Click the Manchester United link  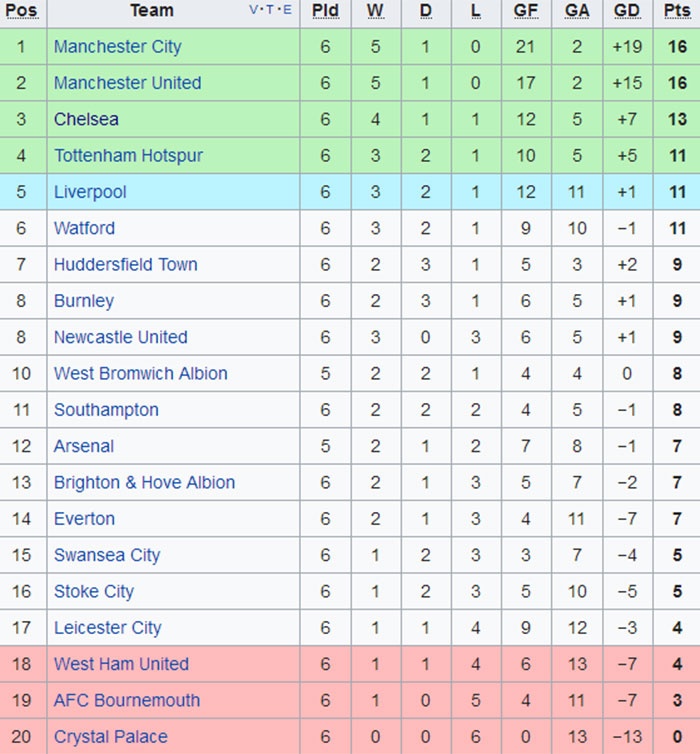point(127,83)
